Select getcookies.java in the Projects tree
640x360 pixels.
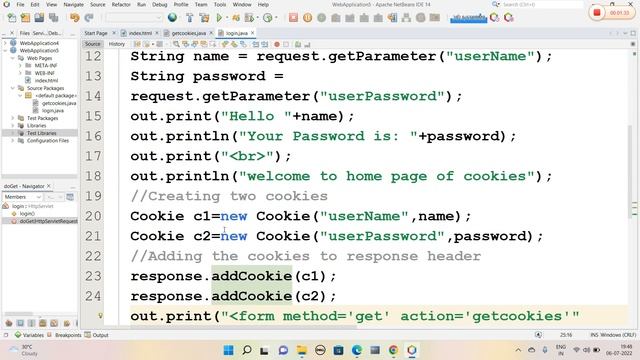[59, 103]
